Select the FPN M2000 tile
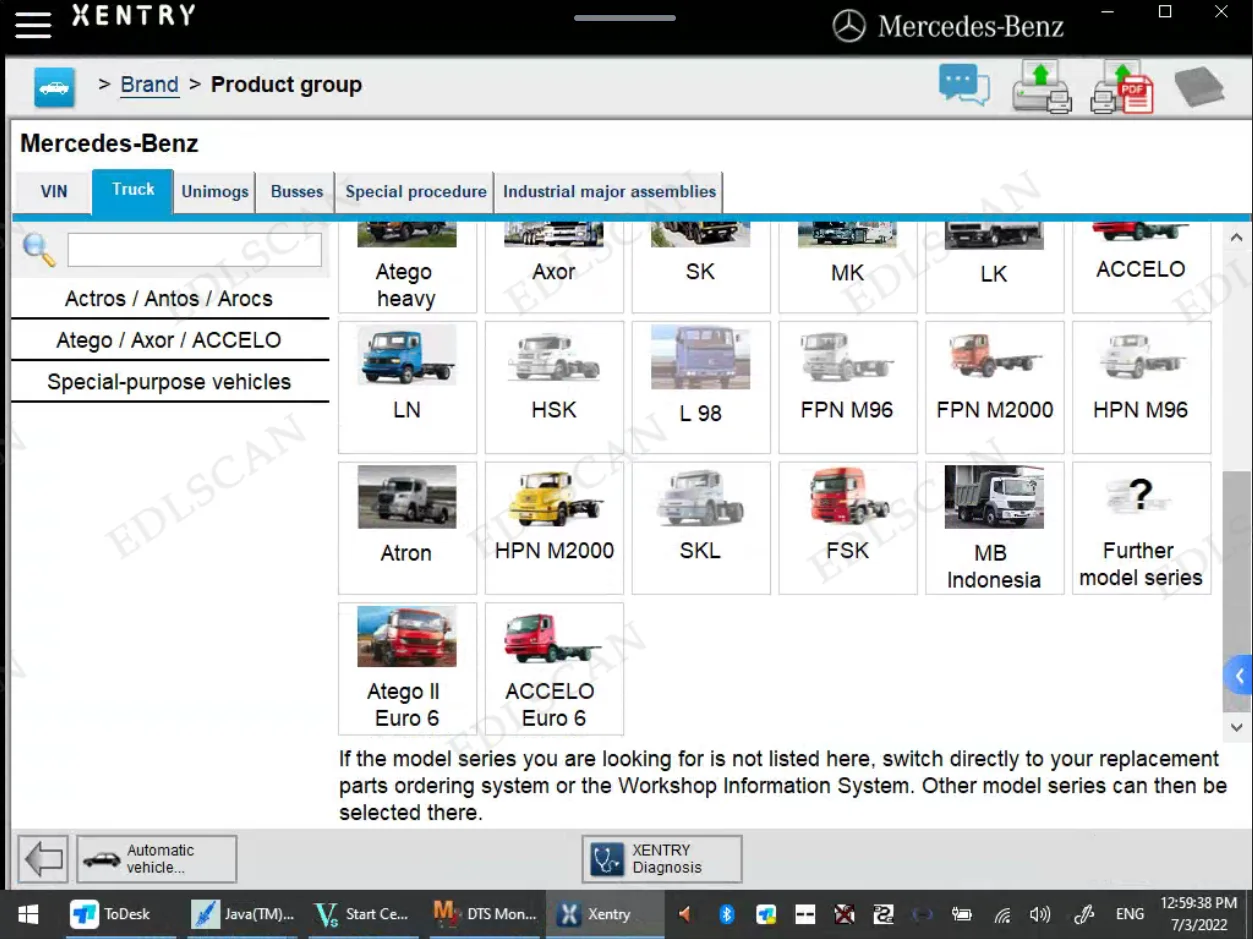 point(994,387)
